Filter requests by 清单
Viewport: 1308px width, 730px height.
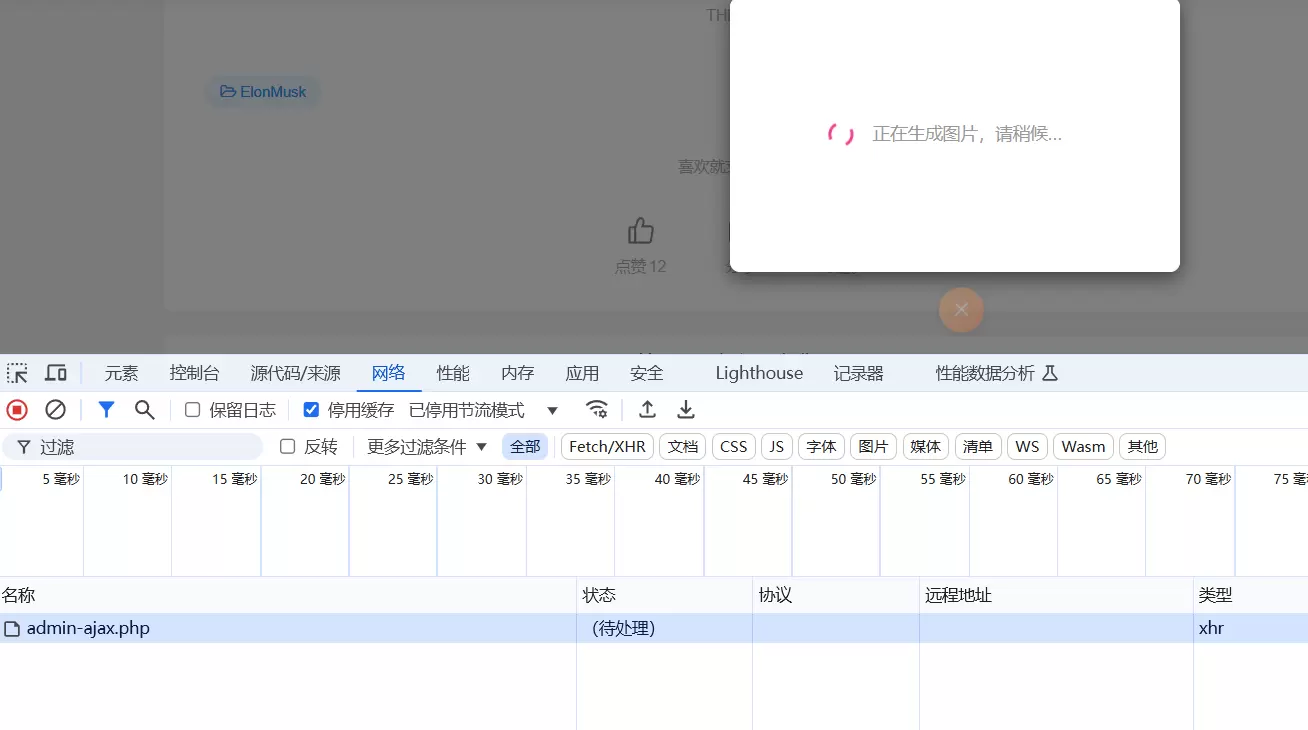(978, 447)
